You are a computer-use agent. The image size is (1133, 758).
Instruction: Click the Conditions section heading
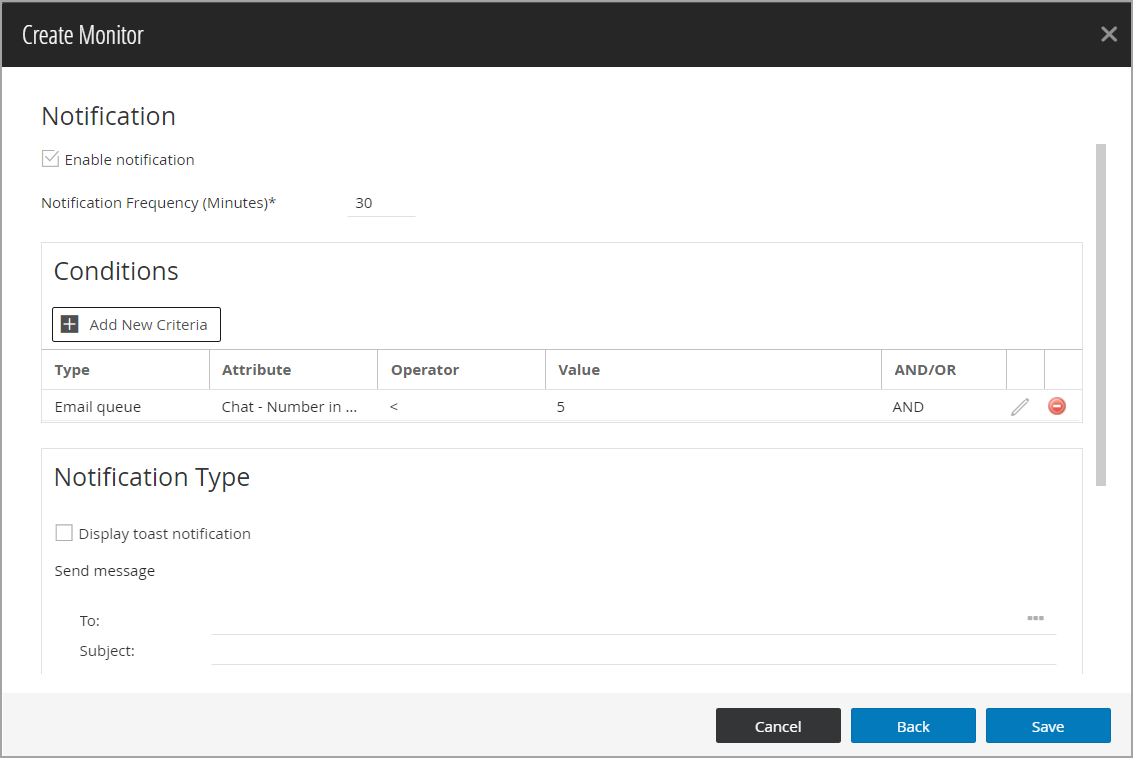point(115,270)
